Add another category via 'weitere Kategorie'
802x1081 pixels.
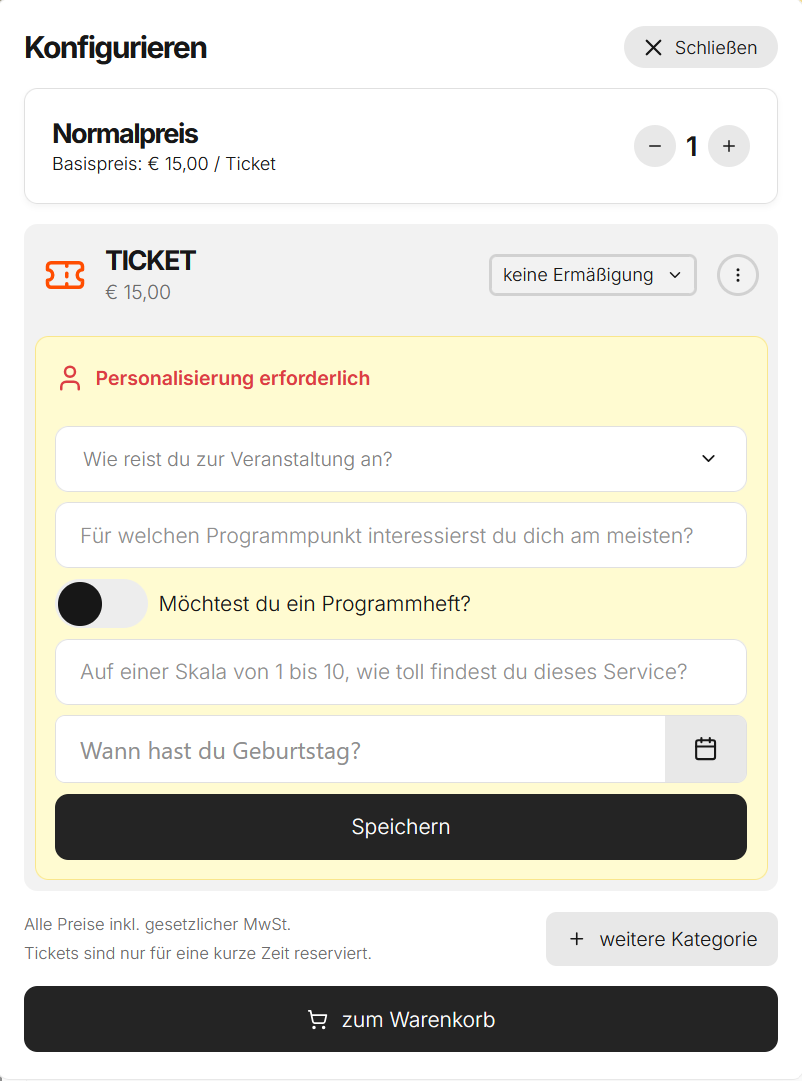[662, 939]
